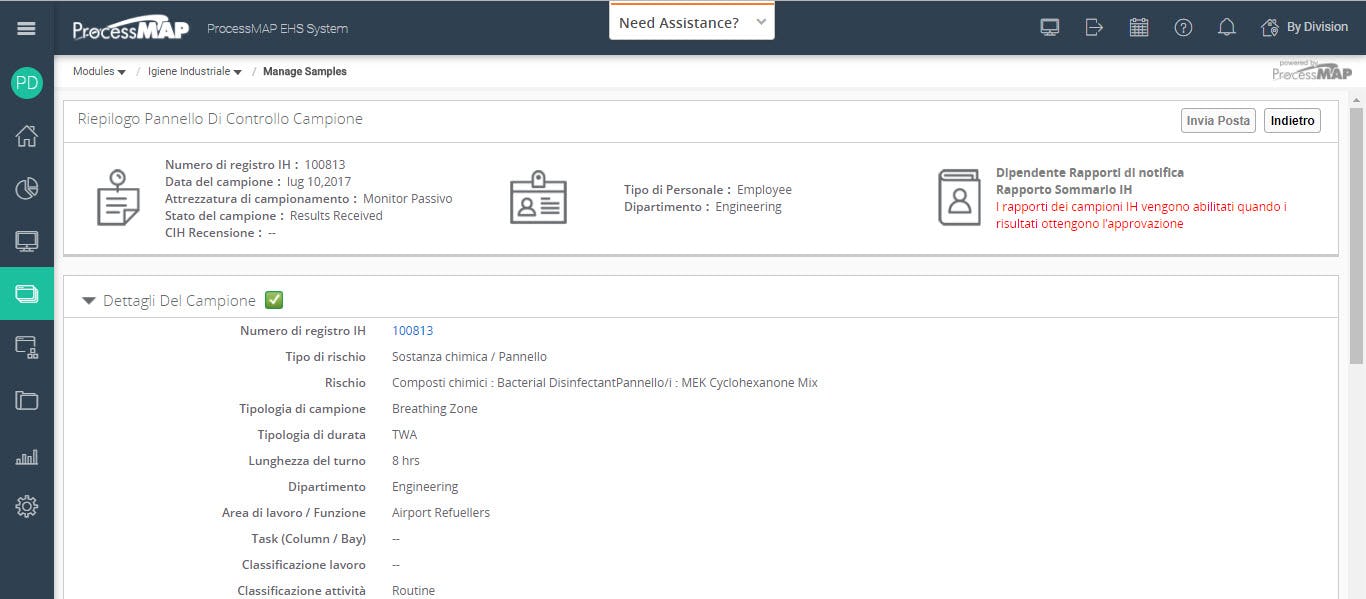1366x599 pixels.
Task: Open Igiene Industriale breadcrumb menu
Action: (x=195, y=72)
